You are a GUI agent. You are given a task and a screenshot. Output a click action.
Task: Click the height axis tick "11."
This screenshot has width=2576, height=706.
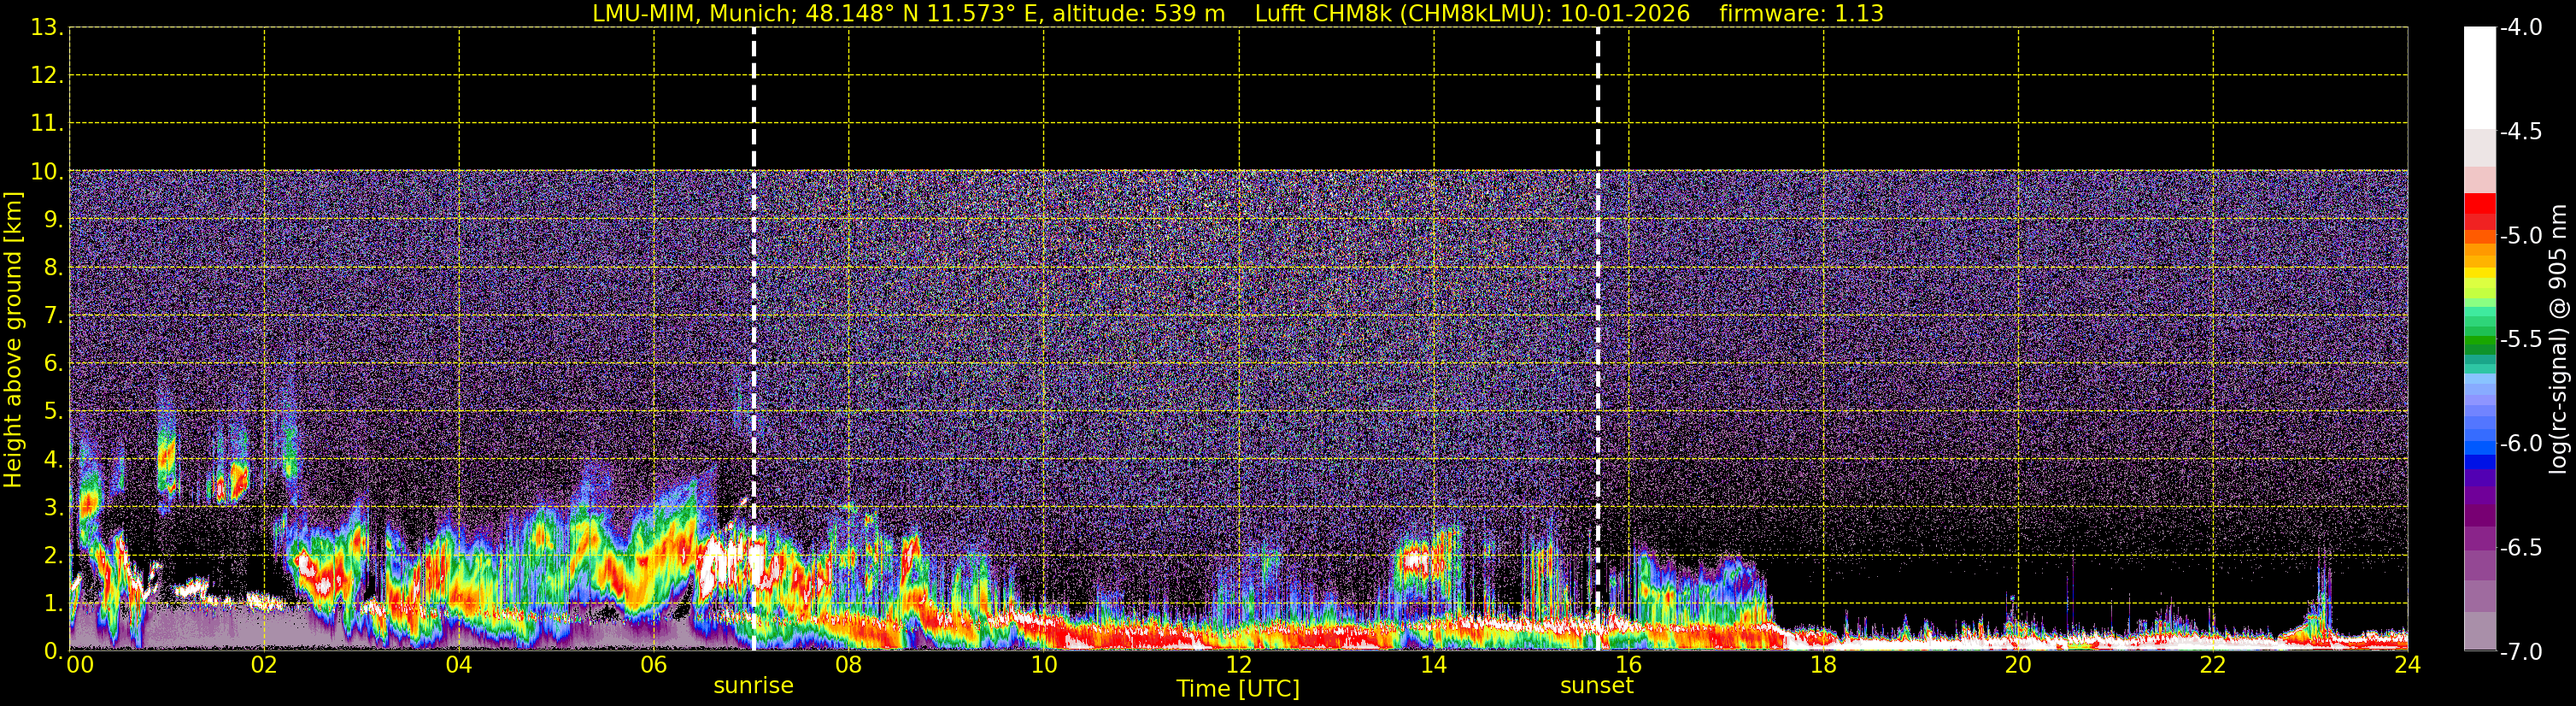[x=47, y=123]
